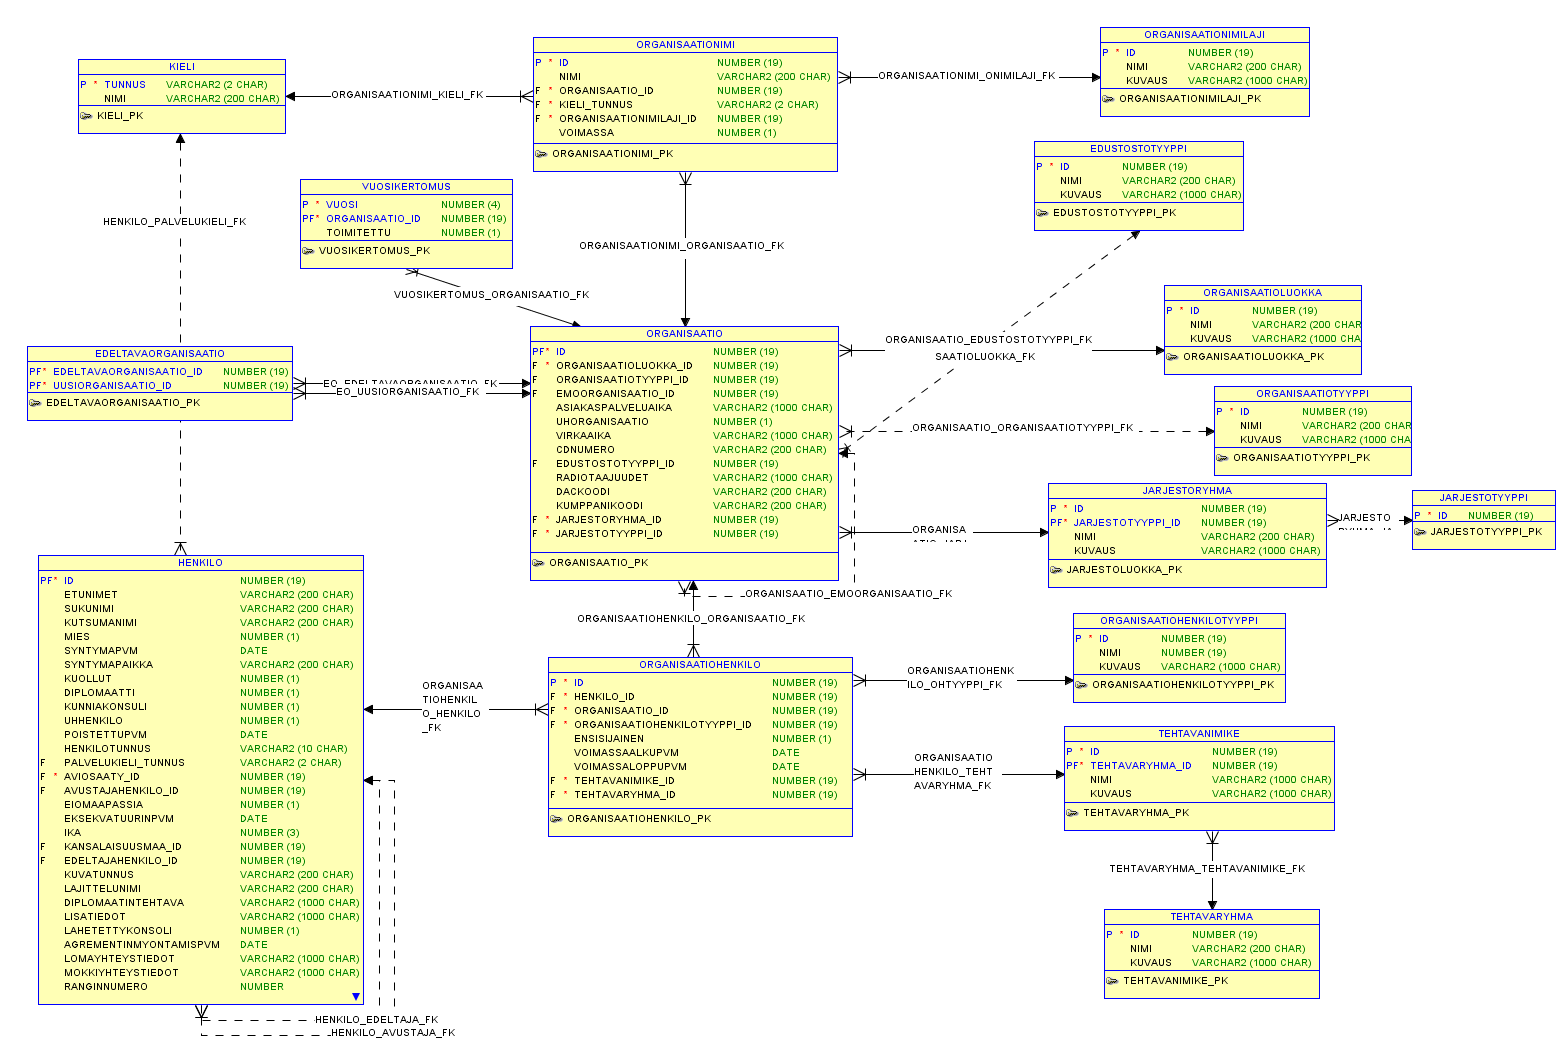Select TOIMITETTU column in VUOSIKERTOMUS table
Image resolution: width=1556 pixels, height=1045 pixels.
click(406, 233)
